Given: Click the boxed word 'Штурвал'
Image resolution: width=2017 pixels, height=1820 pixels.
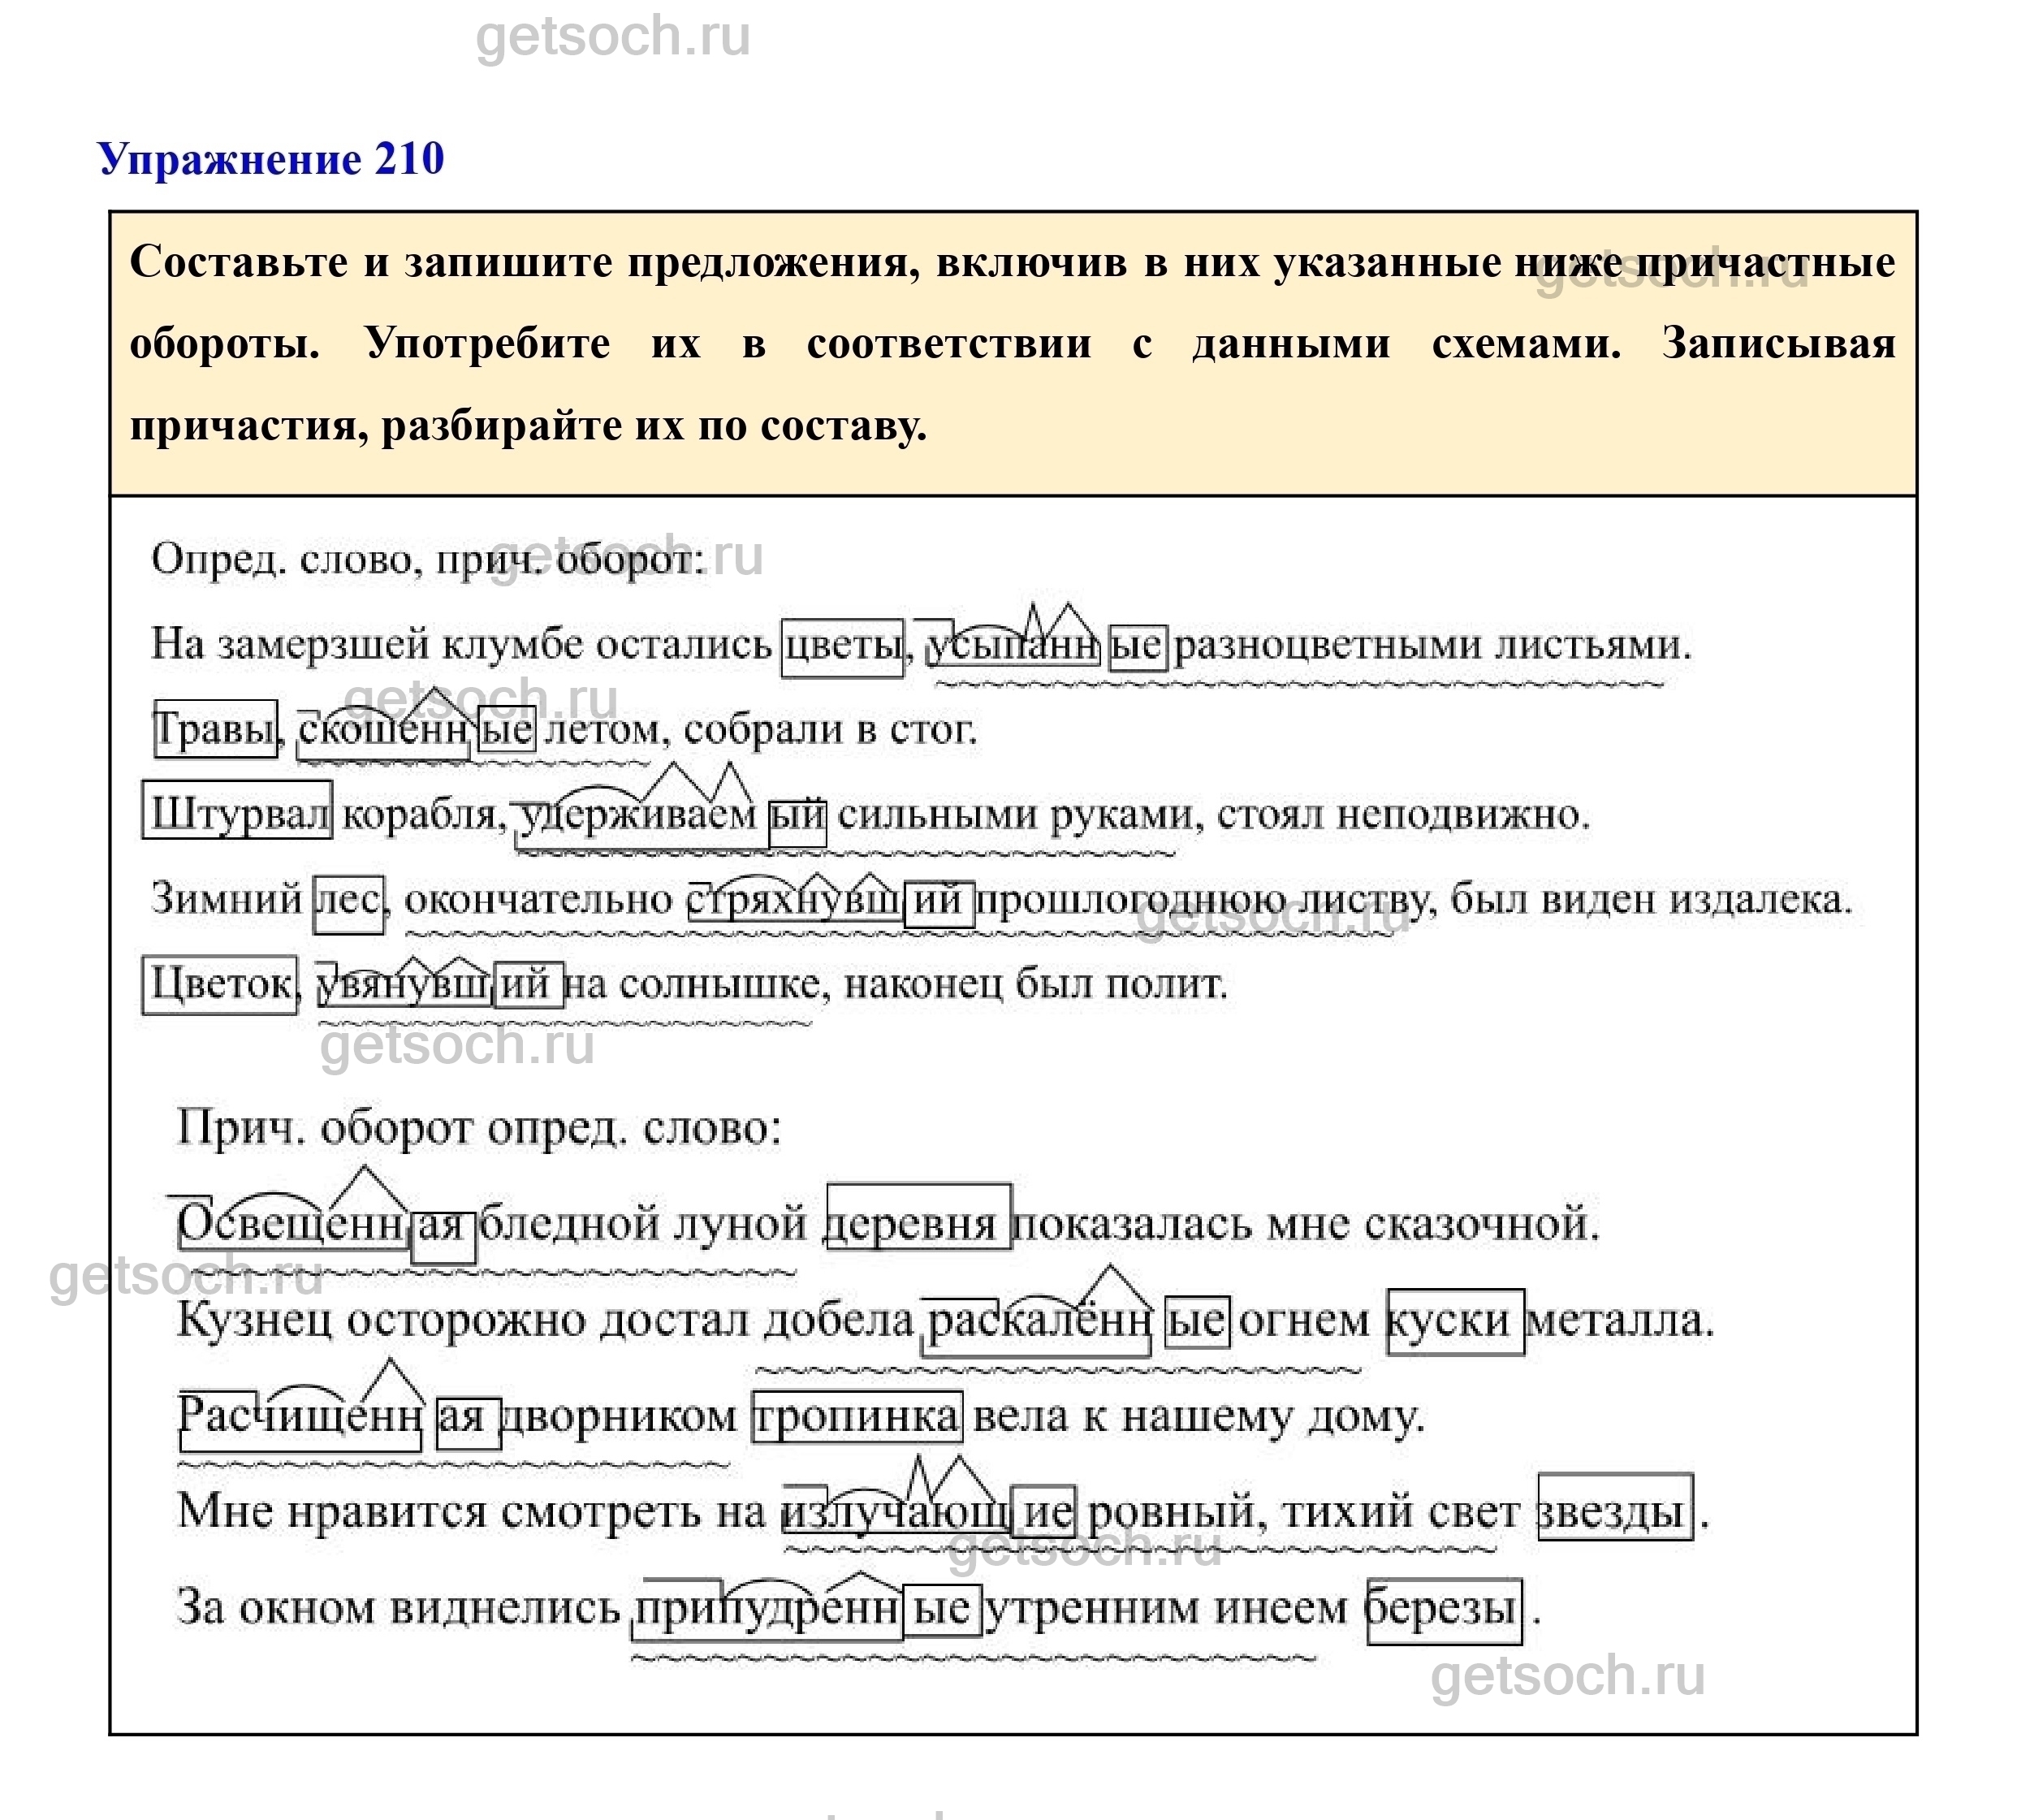Looking at the screenshot, I should click(x=238, y=814).
